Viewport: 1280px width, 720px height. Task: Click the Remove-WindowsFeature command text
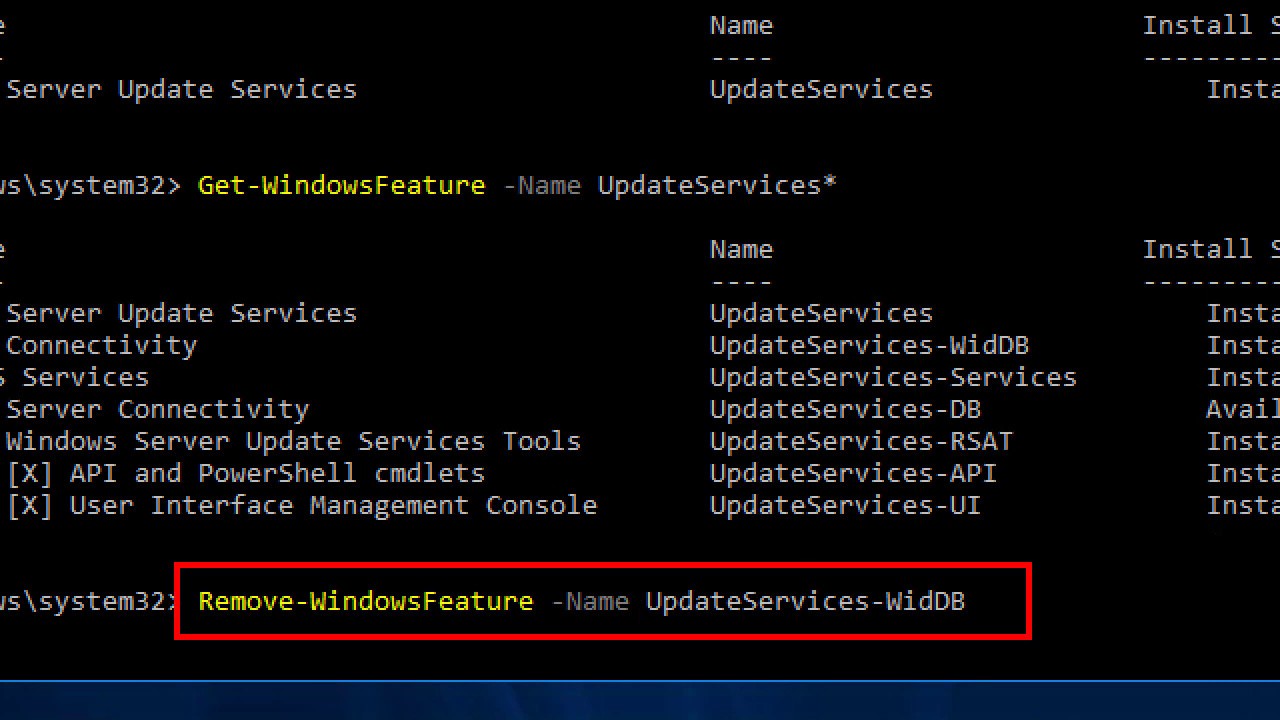click(x=365, y=601)
